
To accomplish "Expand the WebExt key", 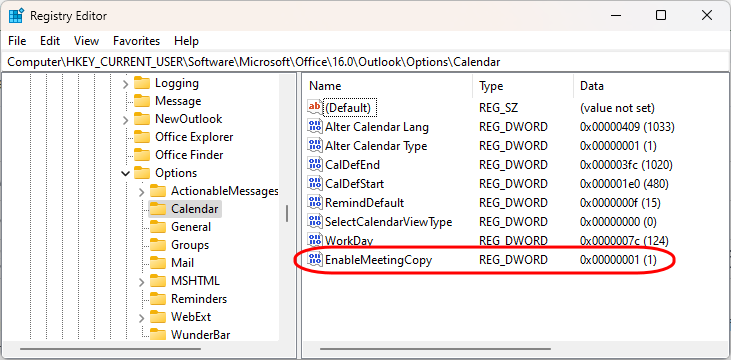I will click(142, 318).
